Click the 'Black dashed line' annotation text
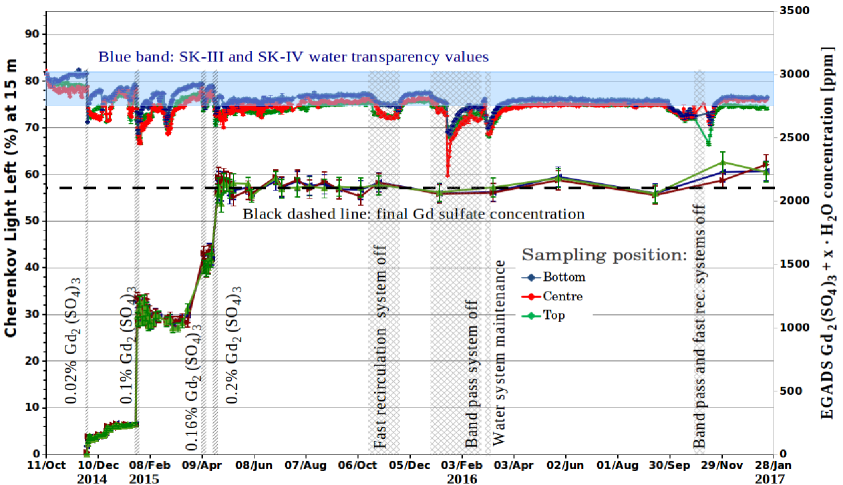 [x=413, y=214]
